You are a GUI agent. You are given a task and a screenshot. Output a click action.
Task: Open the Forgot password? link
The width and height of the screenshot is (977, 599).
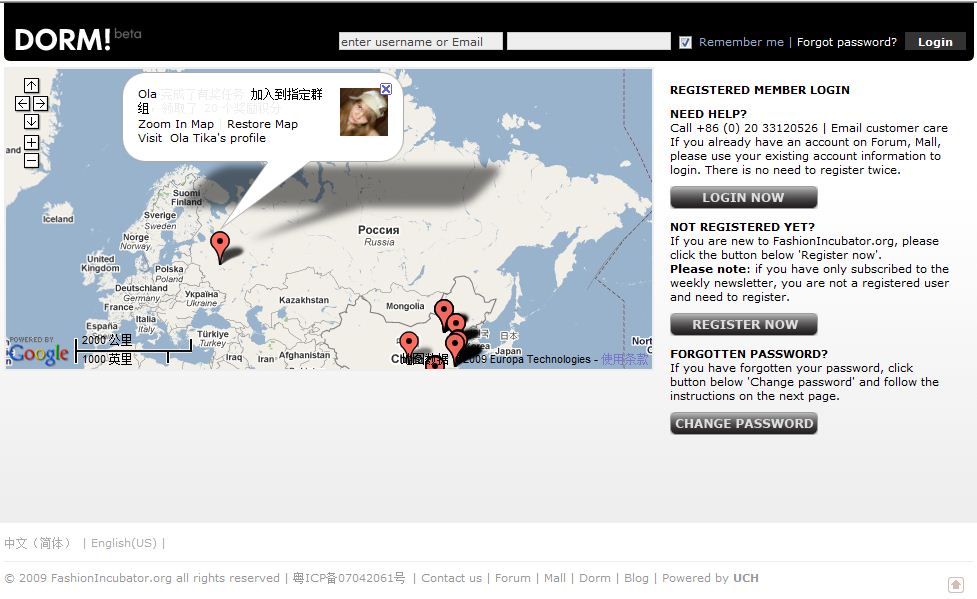click(x=847, y=42)
